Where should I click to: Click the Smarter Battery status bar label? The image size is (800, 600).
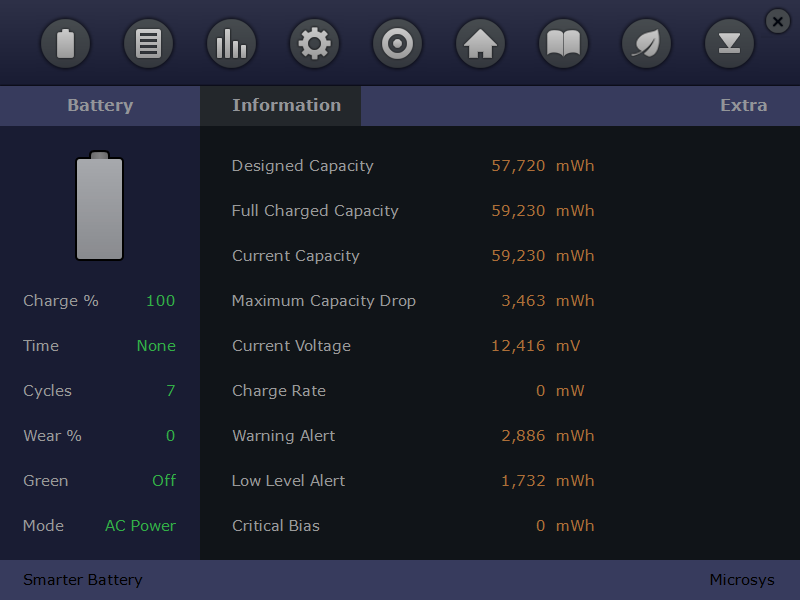(82, 580)
